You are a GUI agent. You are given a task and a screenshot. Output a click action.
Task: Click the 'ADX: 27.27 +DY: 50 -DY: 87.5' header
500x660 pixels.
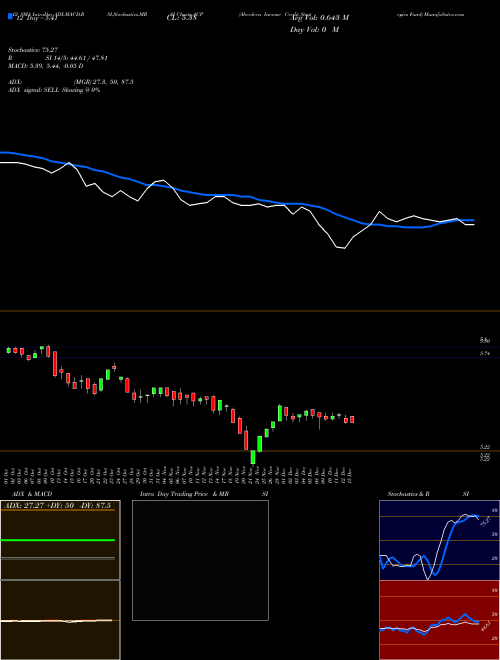click(57, 506)
